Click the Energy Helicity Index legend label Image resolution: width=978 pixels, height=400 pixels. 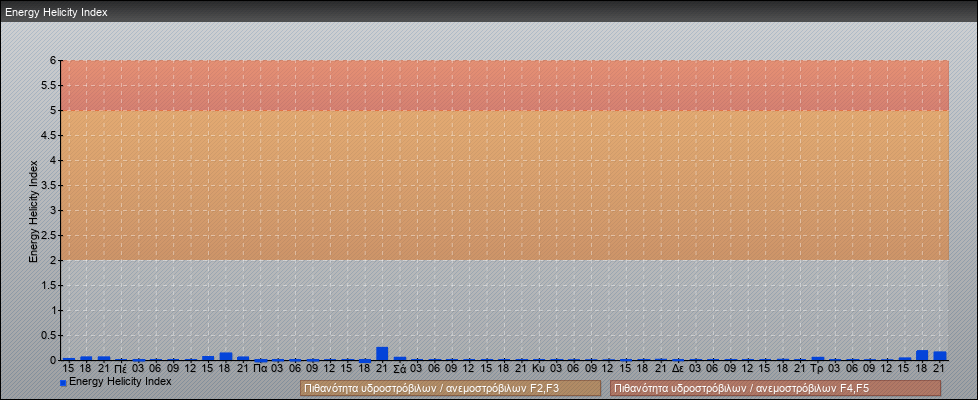tap(120, 381)
